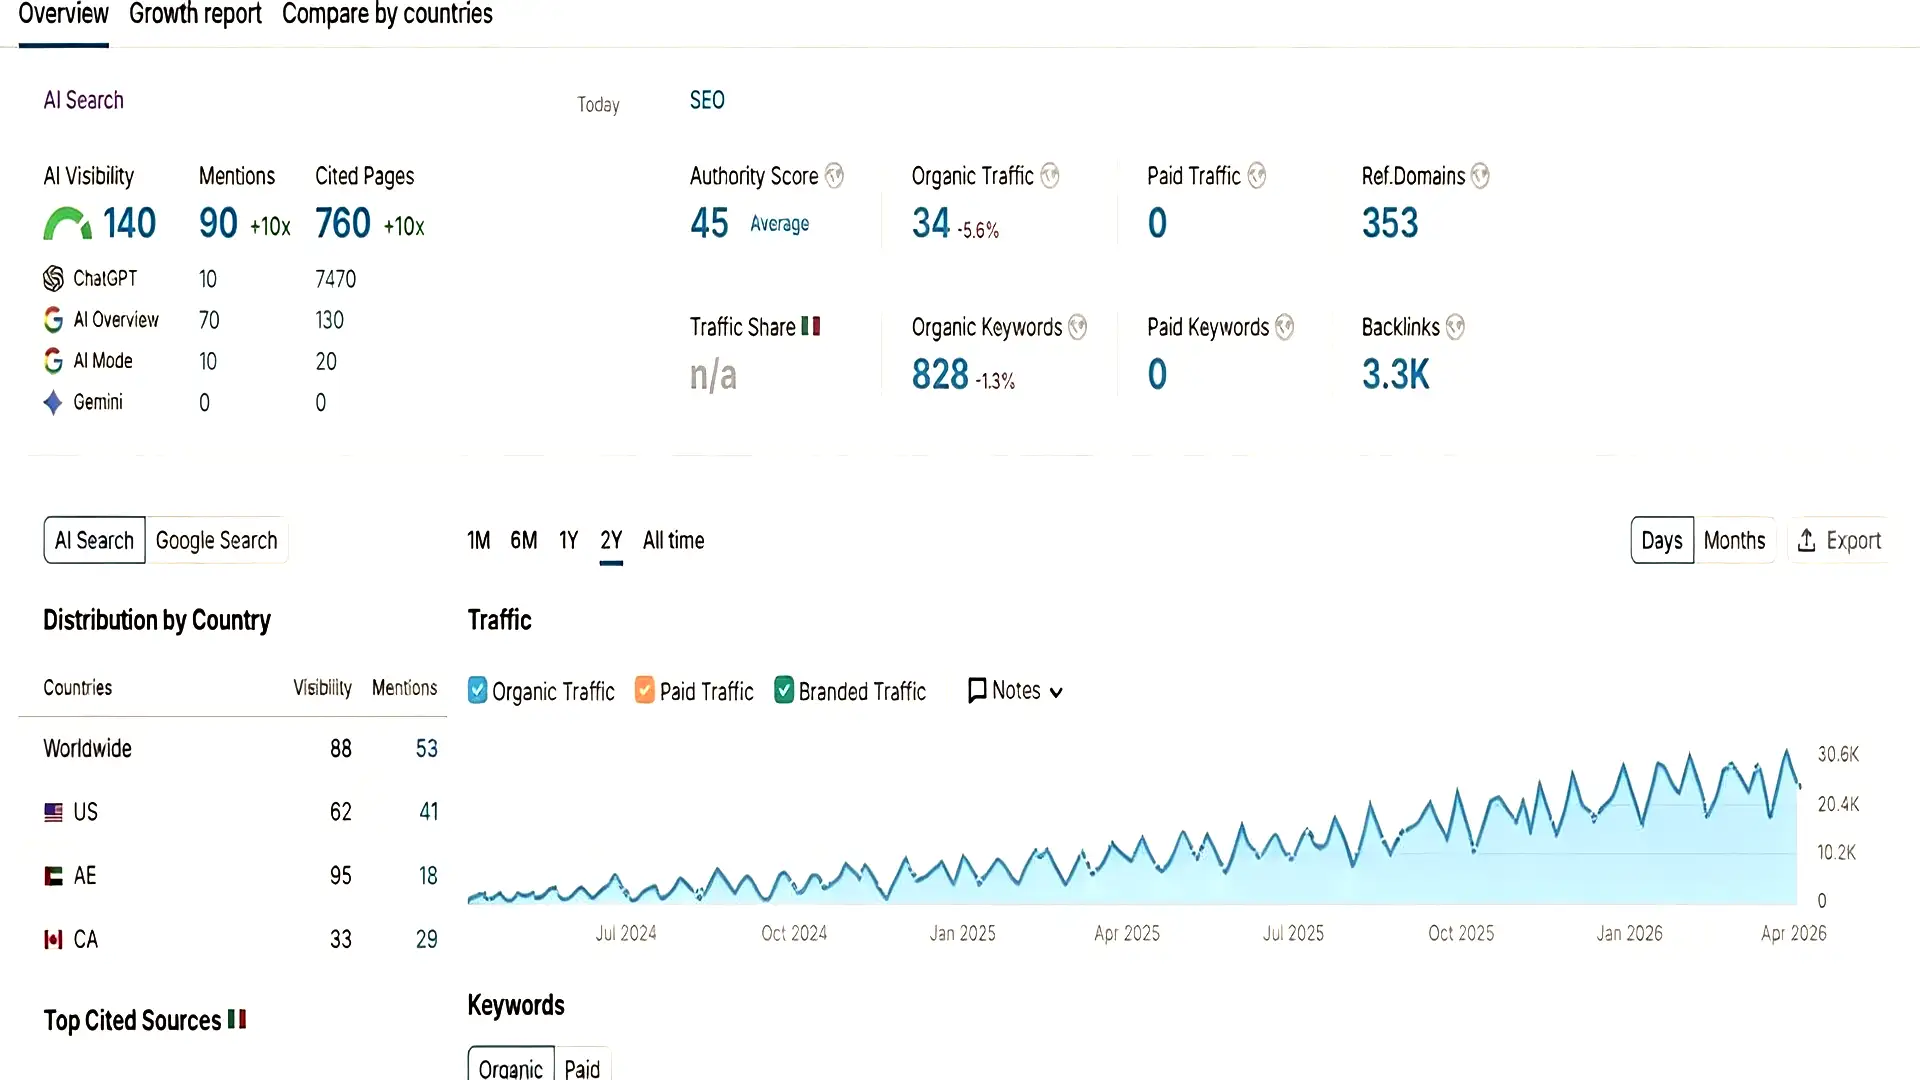
Task: Toggle the Paid Traffic checkbox
Action: click(x=645, y=690)
